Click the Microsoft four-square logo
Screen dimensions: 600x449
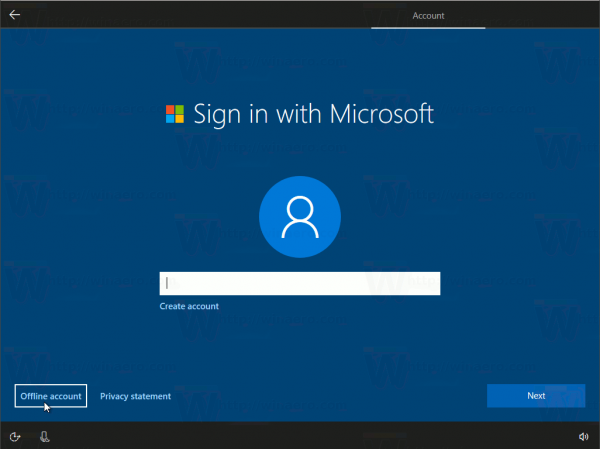[x=174, y=113]
